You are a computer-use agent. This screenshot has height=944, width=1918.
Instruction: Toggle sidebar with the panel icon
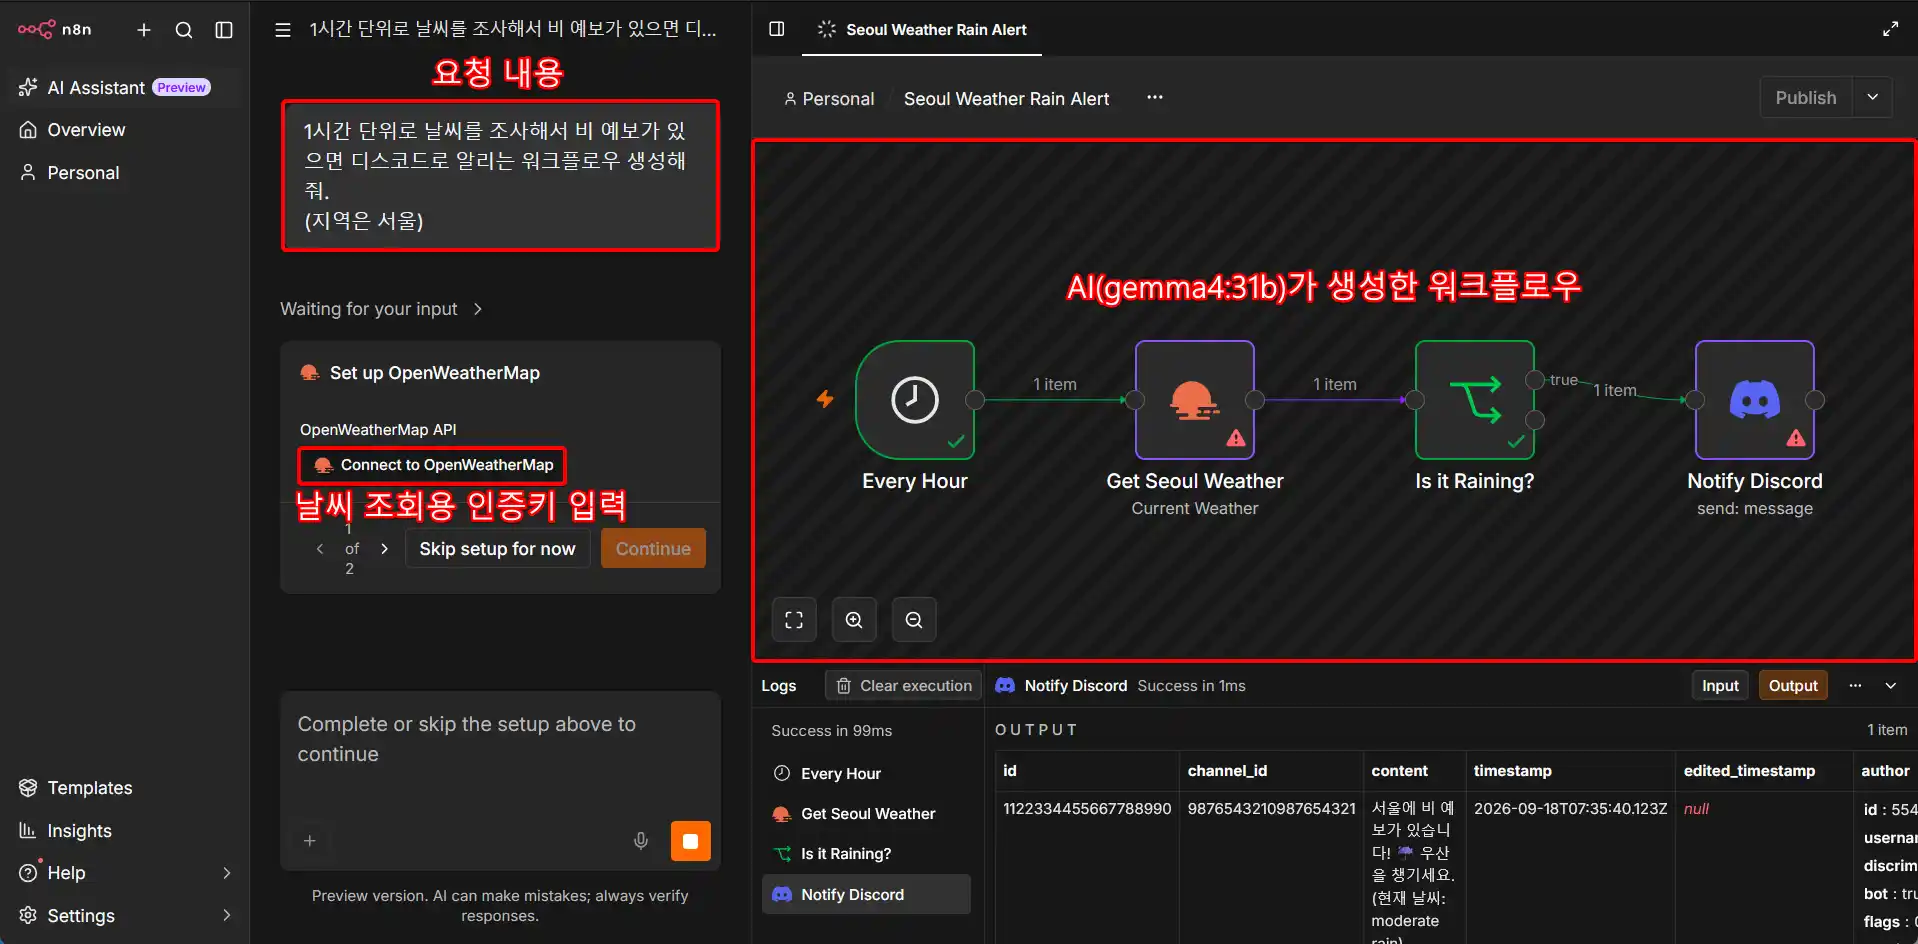[x=224, y=30]
